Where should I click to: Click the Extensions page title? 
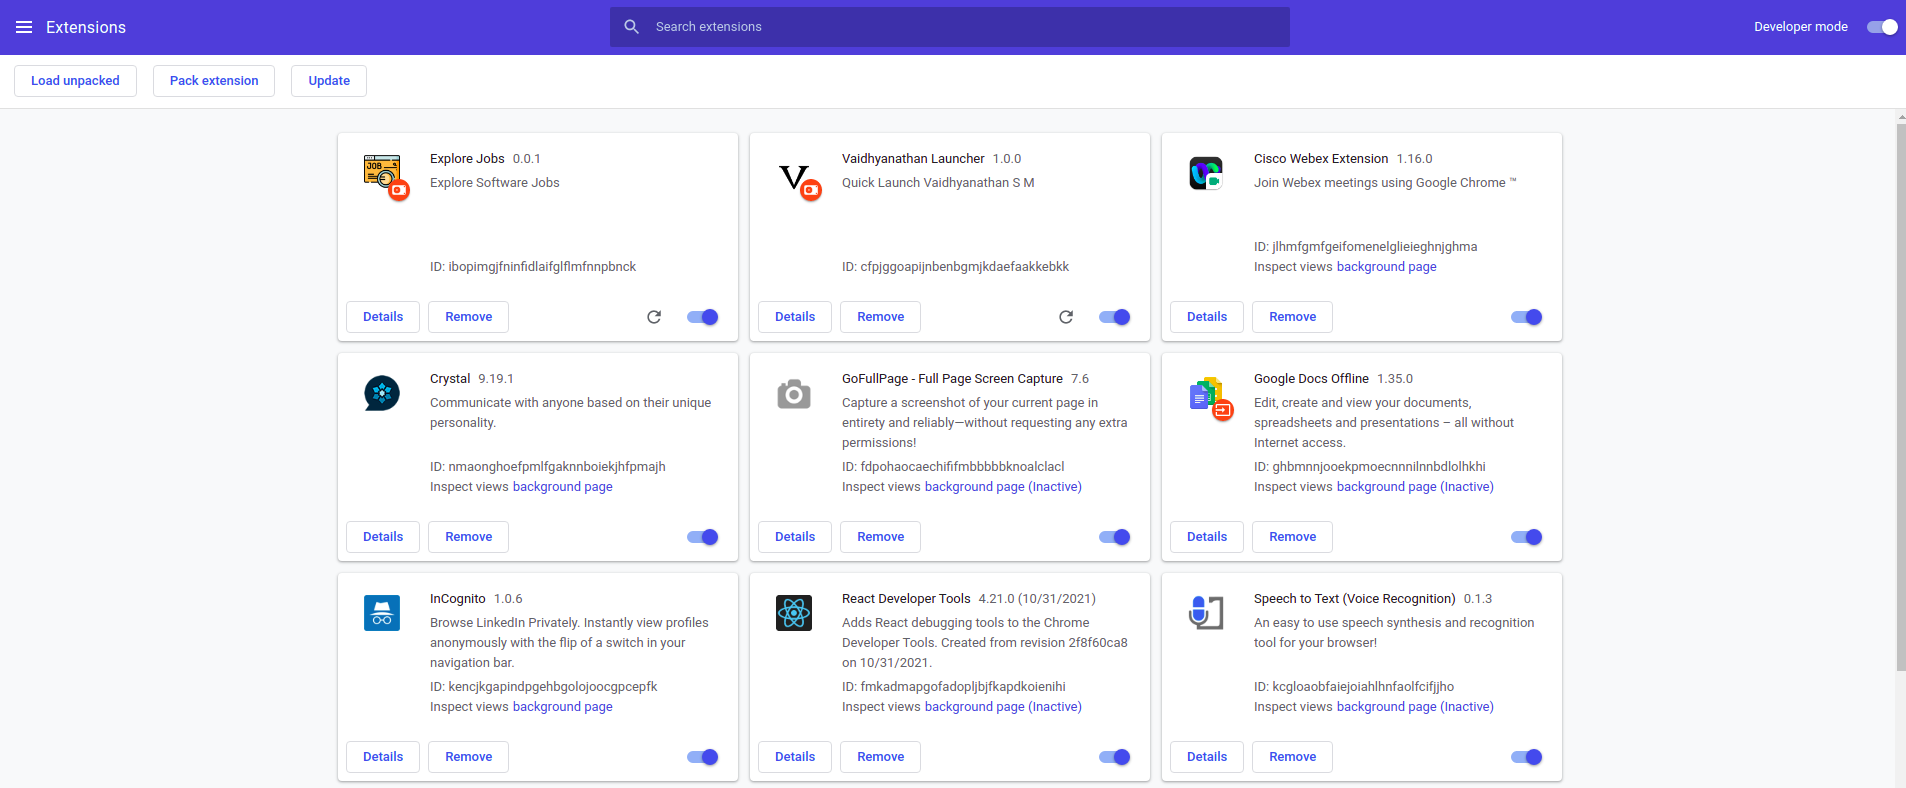click(86, 27)
